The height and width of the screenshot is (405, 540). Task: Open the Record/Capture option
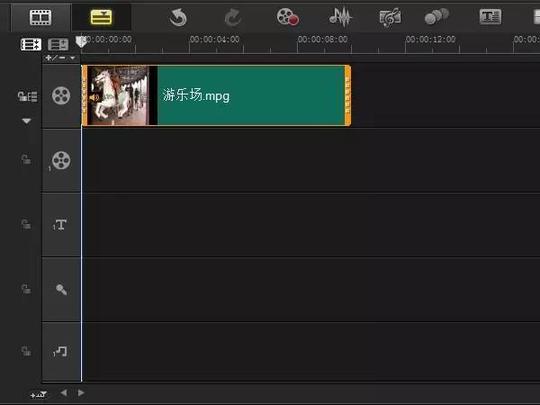(288, 17)
